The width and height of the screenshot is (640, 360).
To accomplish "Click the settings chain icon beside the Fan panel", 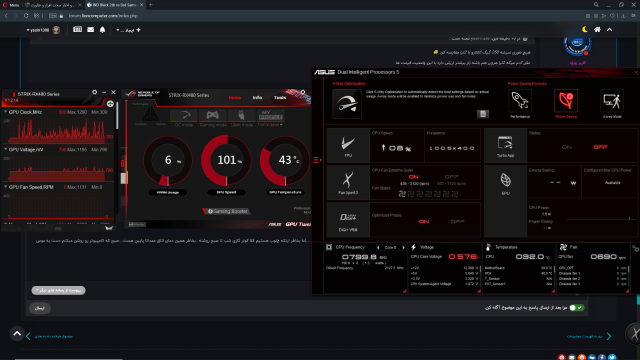I will click(635, 248).
